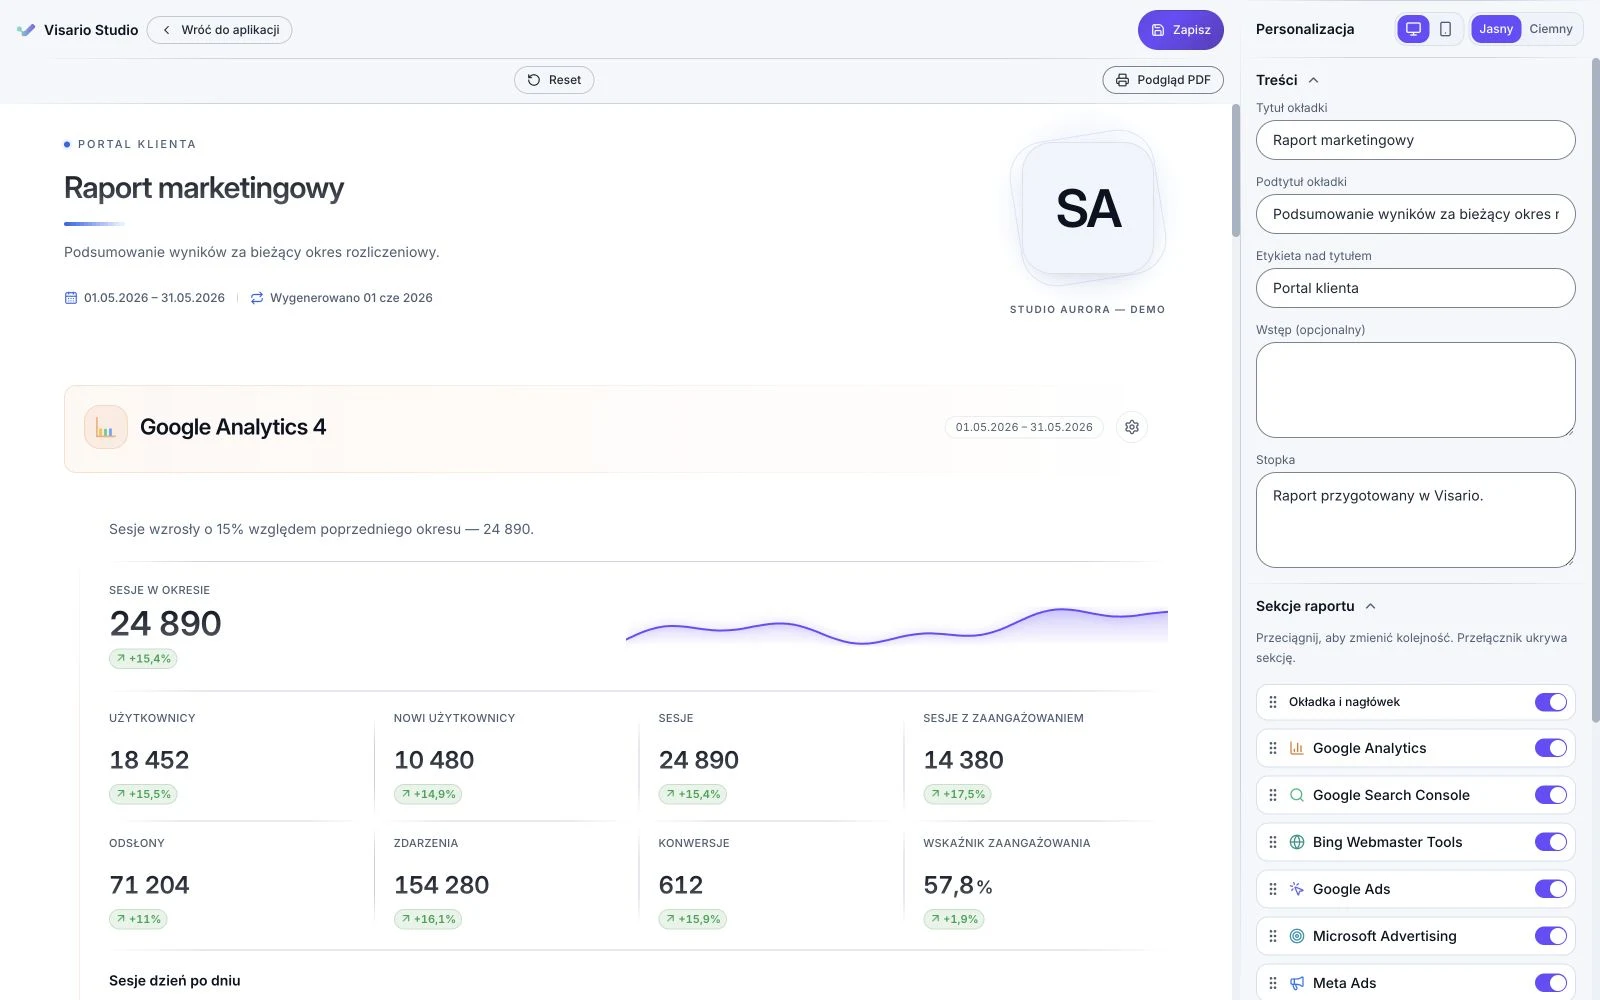1600x1000 pixels.
Task: Collapse the Treści section
Action: (1288, 80)
